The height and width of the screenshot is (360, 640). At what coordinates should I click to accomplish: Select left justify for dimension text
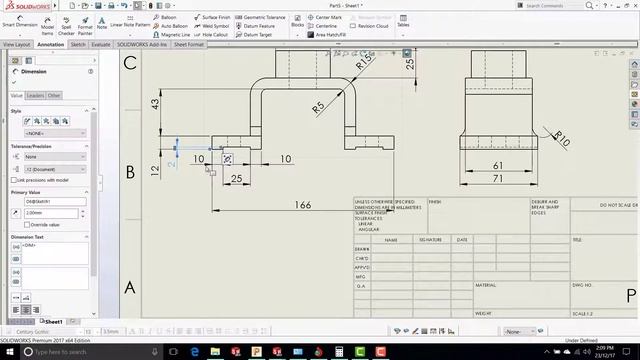pos(16,310)
